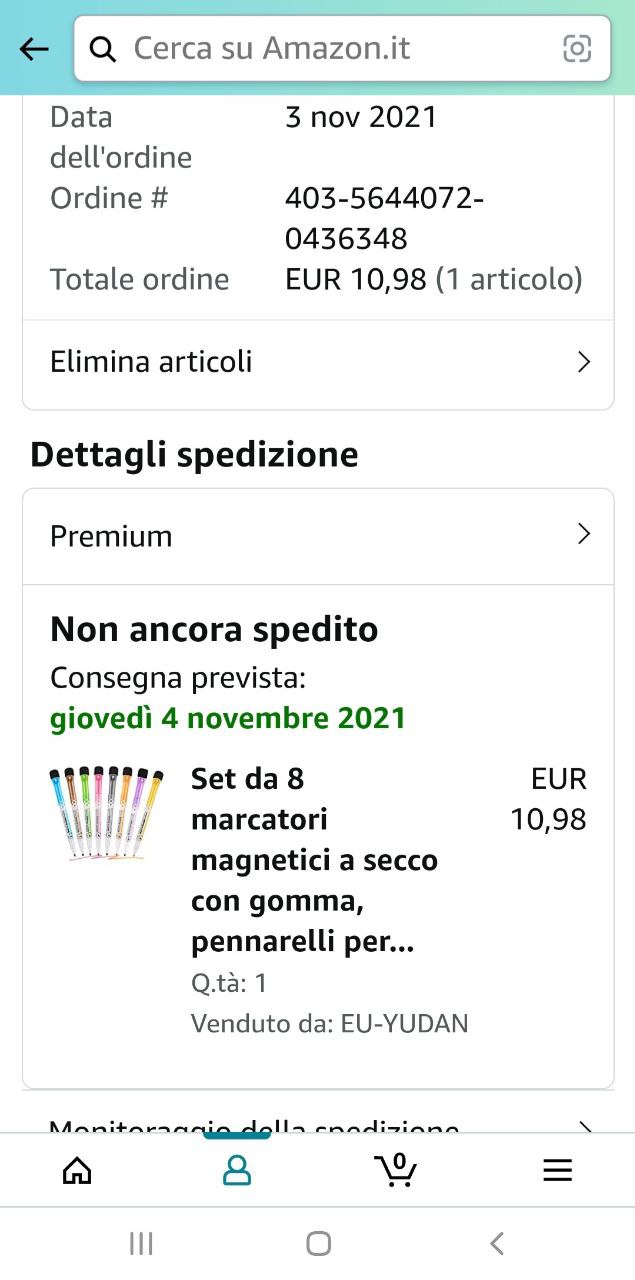This screenshot has width=635, height=1280.
Task: Open the markers product thumbnail
Action: (x=106, y=813)
